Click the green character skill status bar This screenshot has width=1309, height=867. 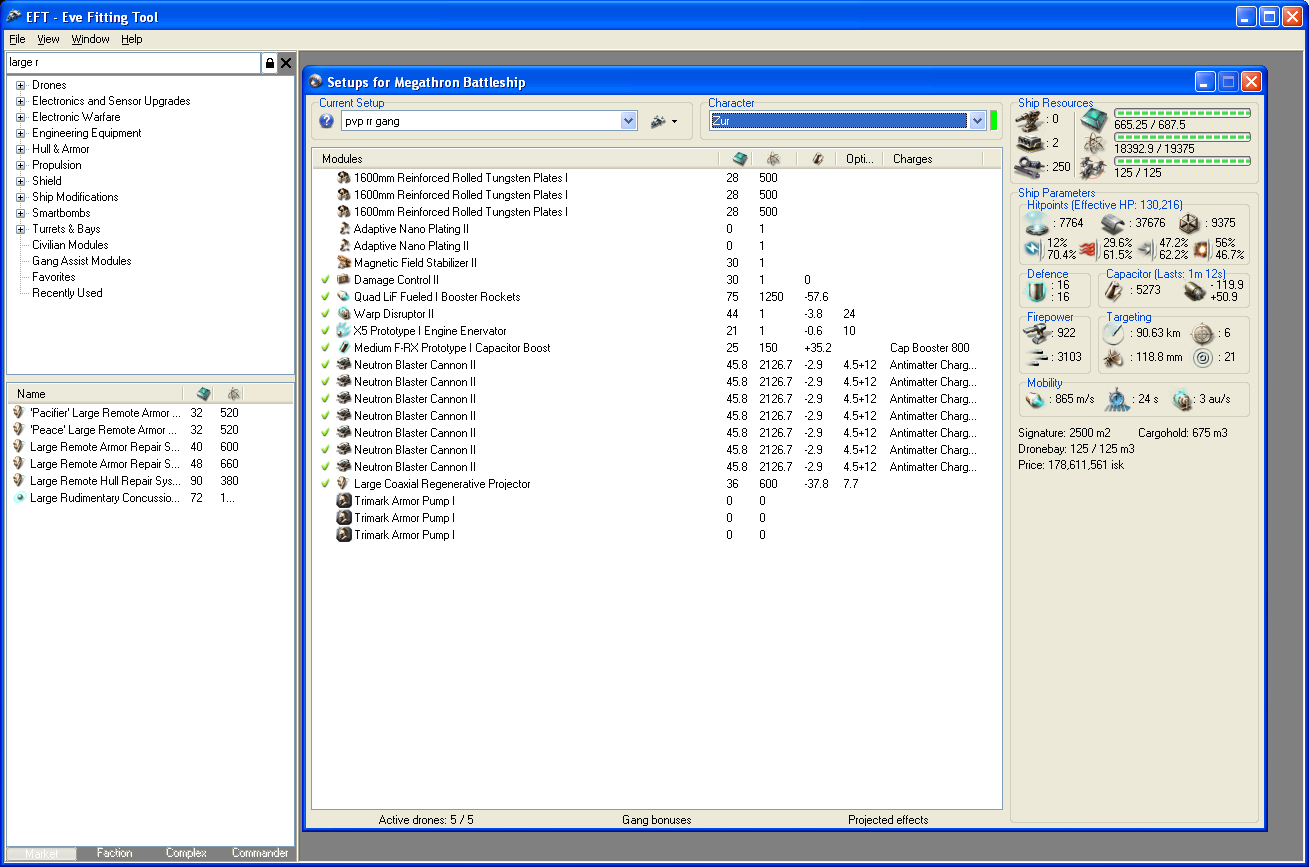[x=994, y=121]
